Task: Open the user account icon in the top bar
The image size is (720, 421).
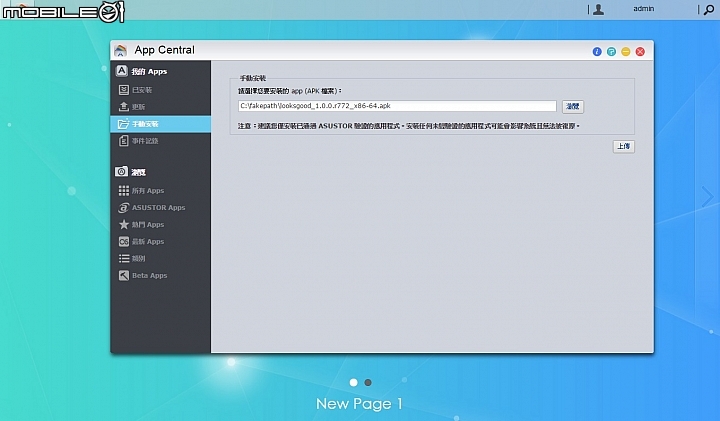Action: [x=598, y=9]
